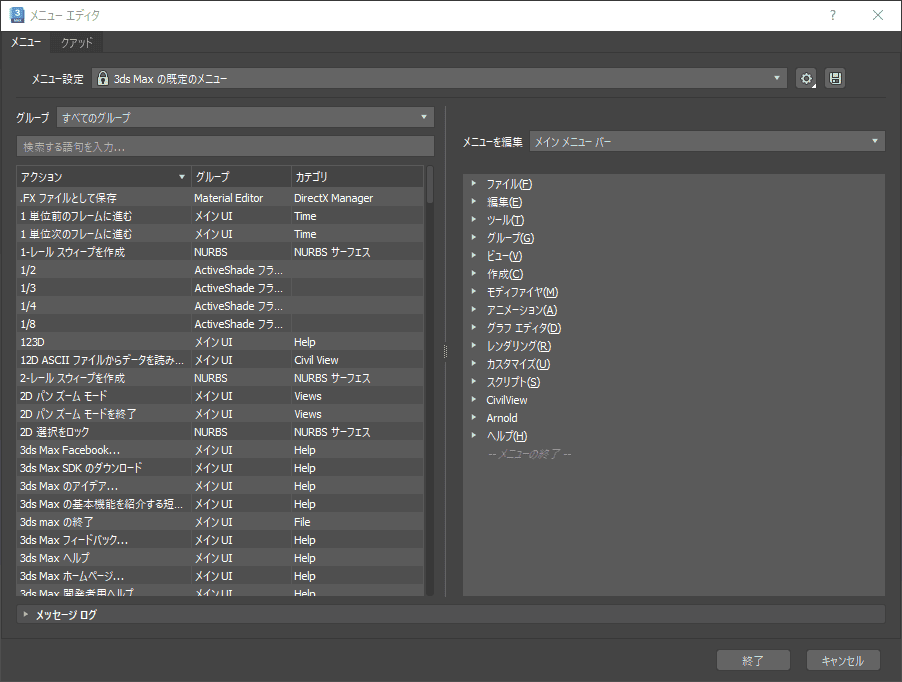Select the 1/3 ActiveShade action row
Viewport: 902px width, 682px height.
[220, 288]
